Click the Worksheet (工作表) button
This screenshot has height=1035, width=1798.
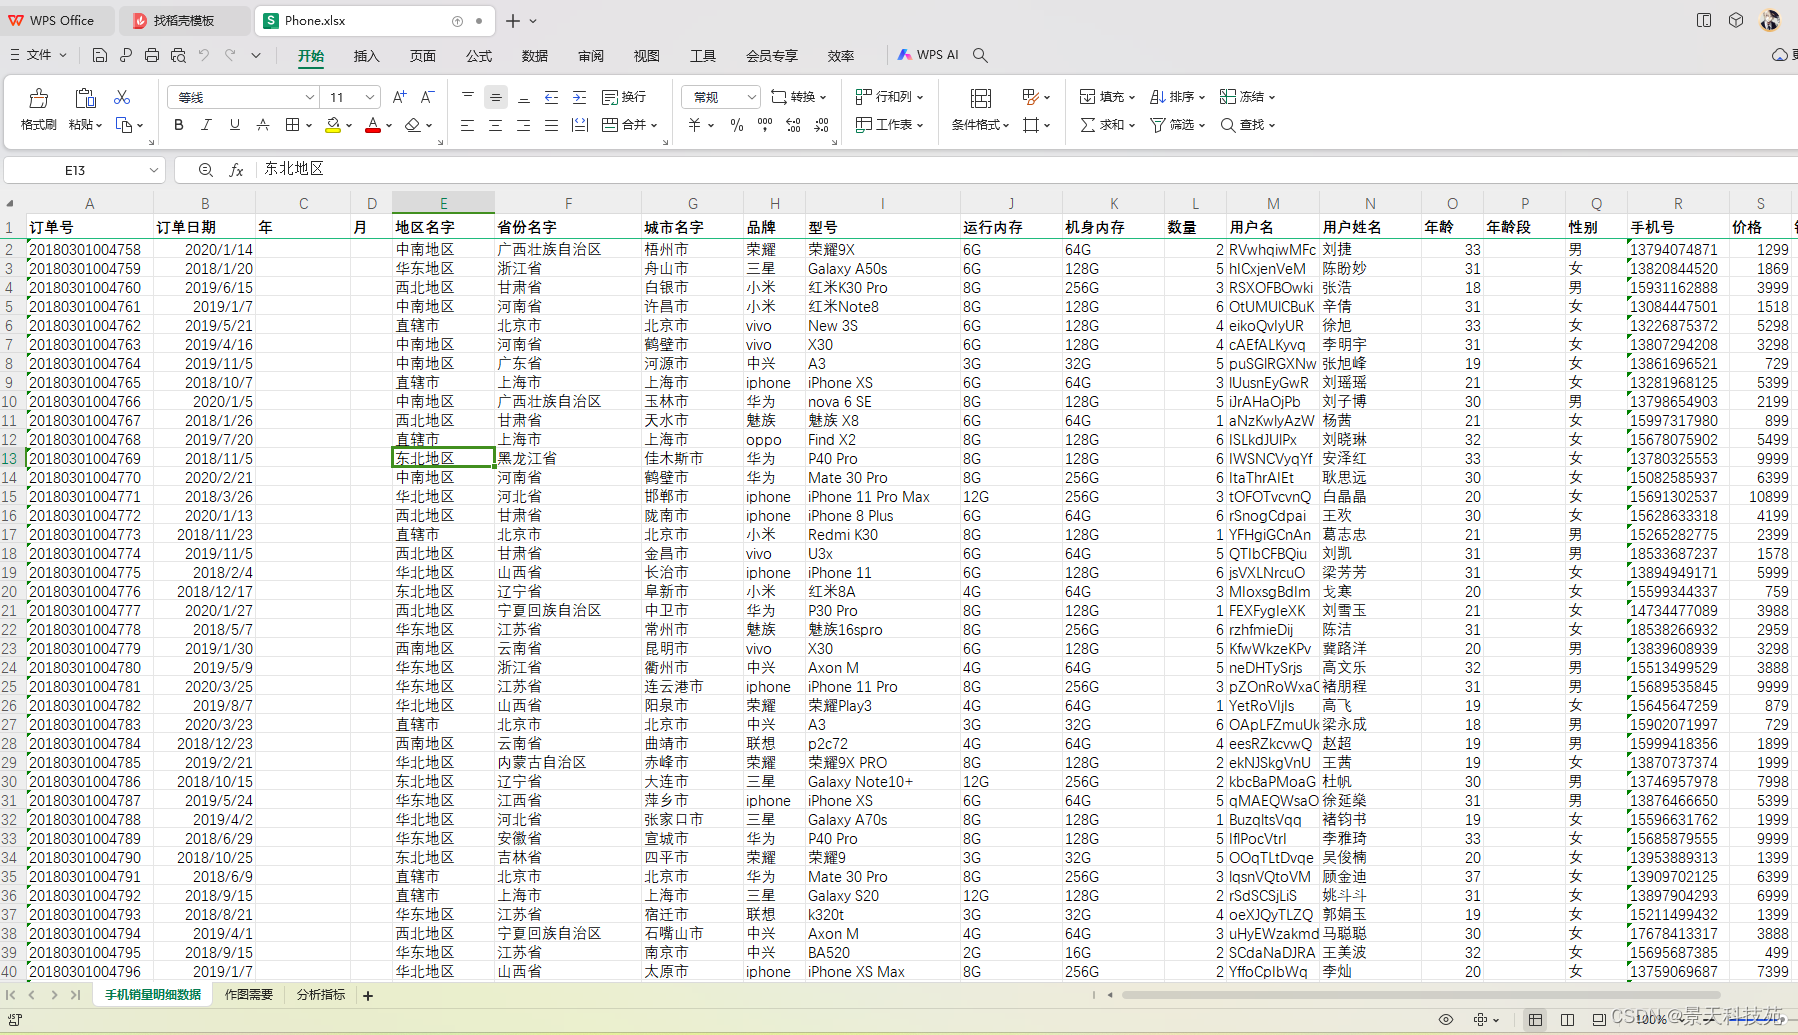tap(889, 125)
